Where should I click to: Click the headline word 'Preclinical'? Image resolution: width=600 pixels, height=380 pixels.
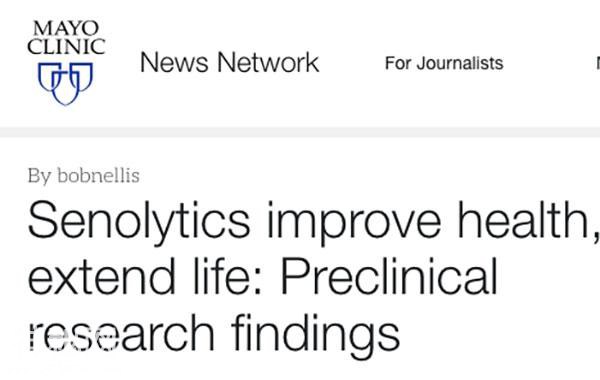390,276
